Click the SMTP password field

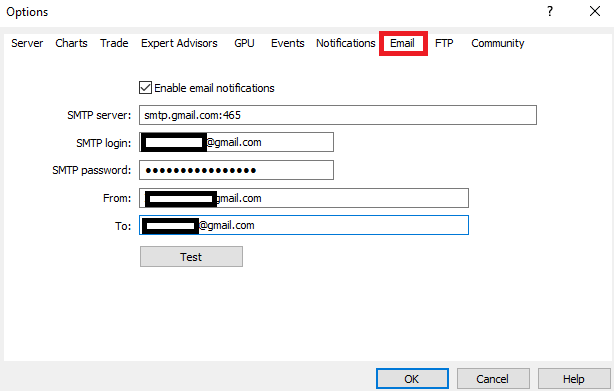click(237, 170)
